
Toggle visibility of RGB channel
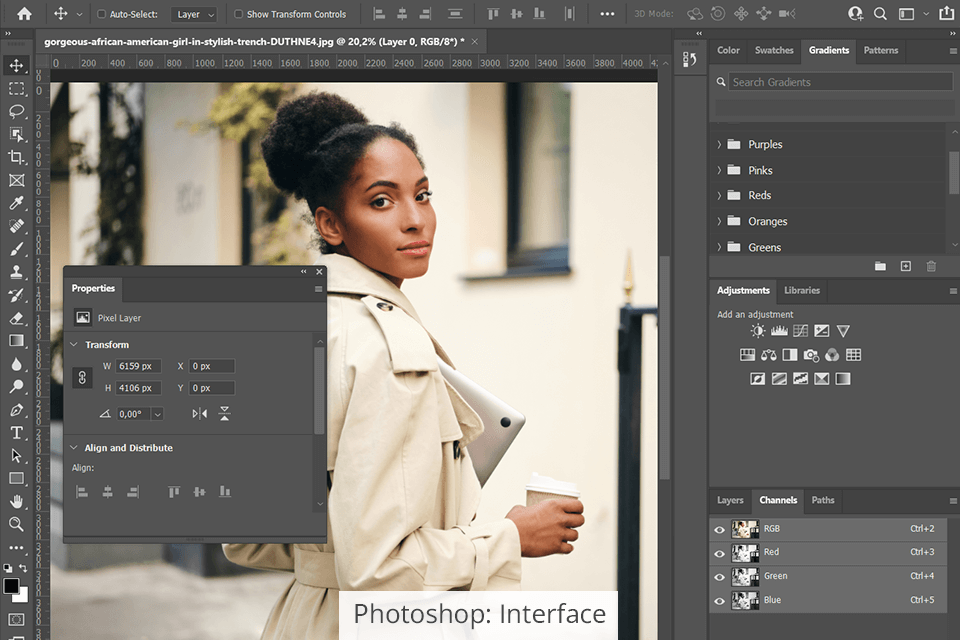click(719, 530)
